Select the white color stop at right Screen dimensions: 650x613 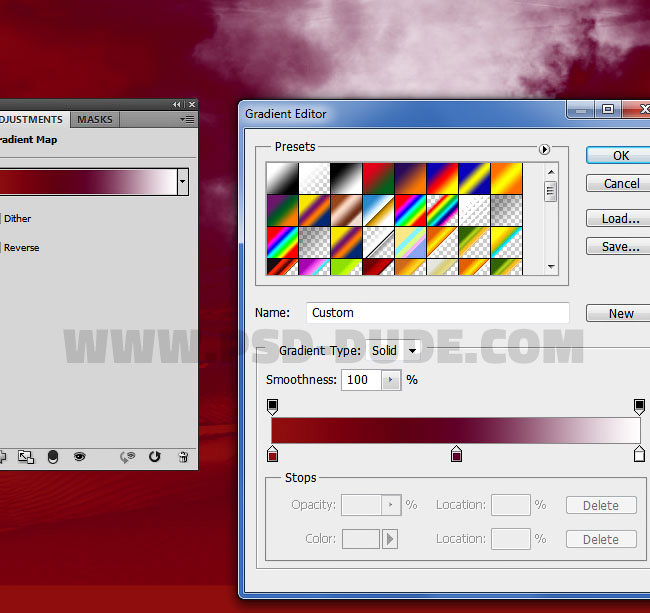[x=639, y=454]
